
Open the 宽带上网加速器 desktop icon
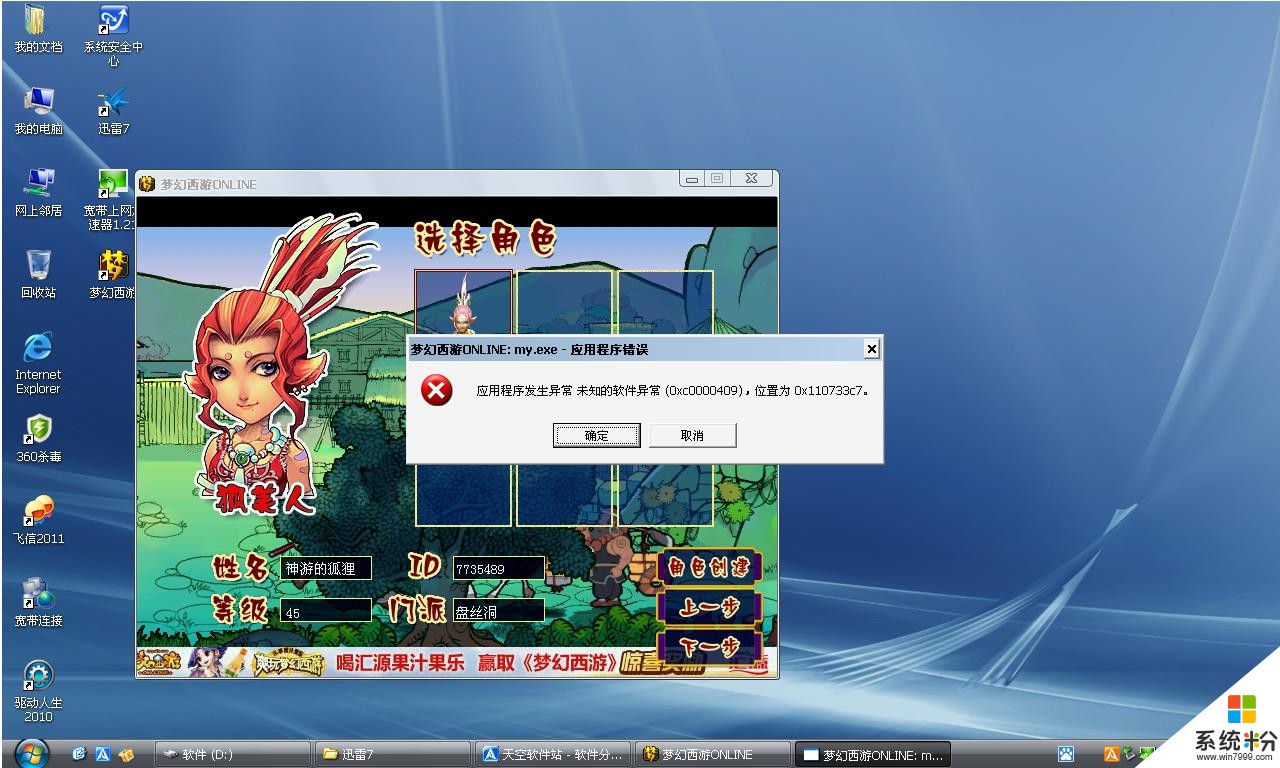pyautogui.click(x=110, y=198)
